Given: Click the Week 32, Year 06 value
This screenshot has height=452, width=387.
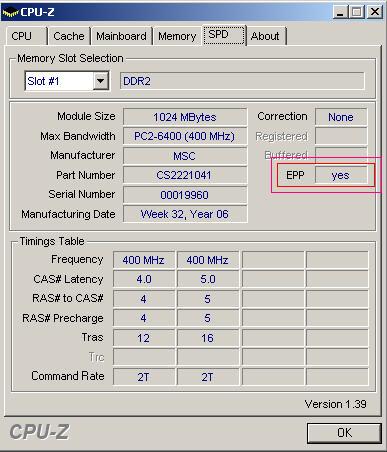Looking at the screenshot, I should click(x=185, y=214).
